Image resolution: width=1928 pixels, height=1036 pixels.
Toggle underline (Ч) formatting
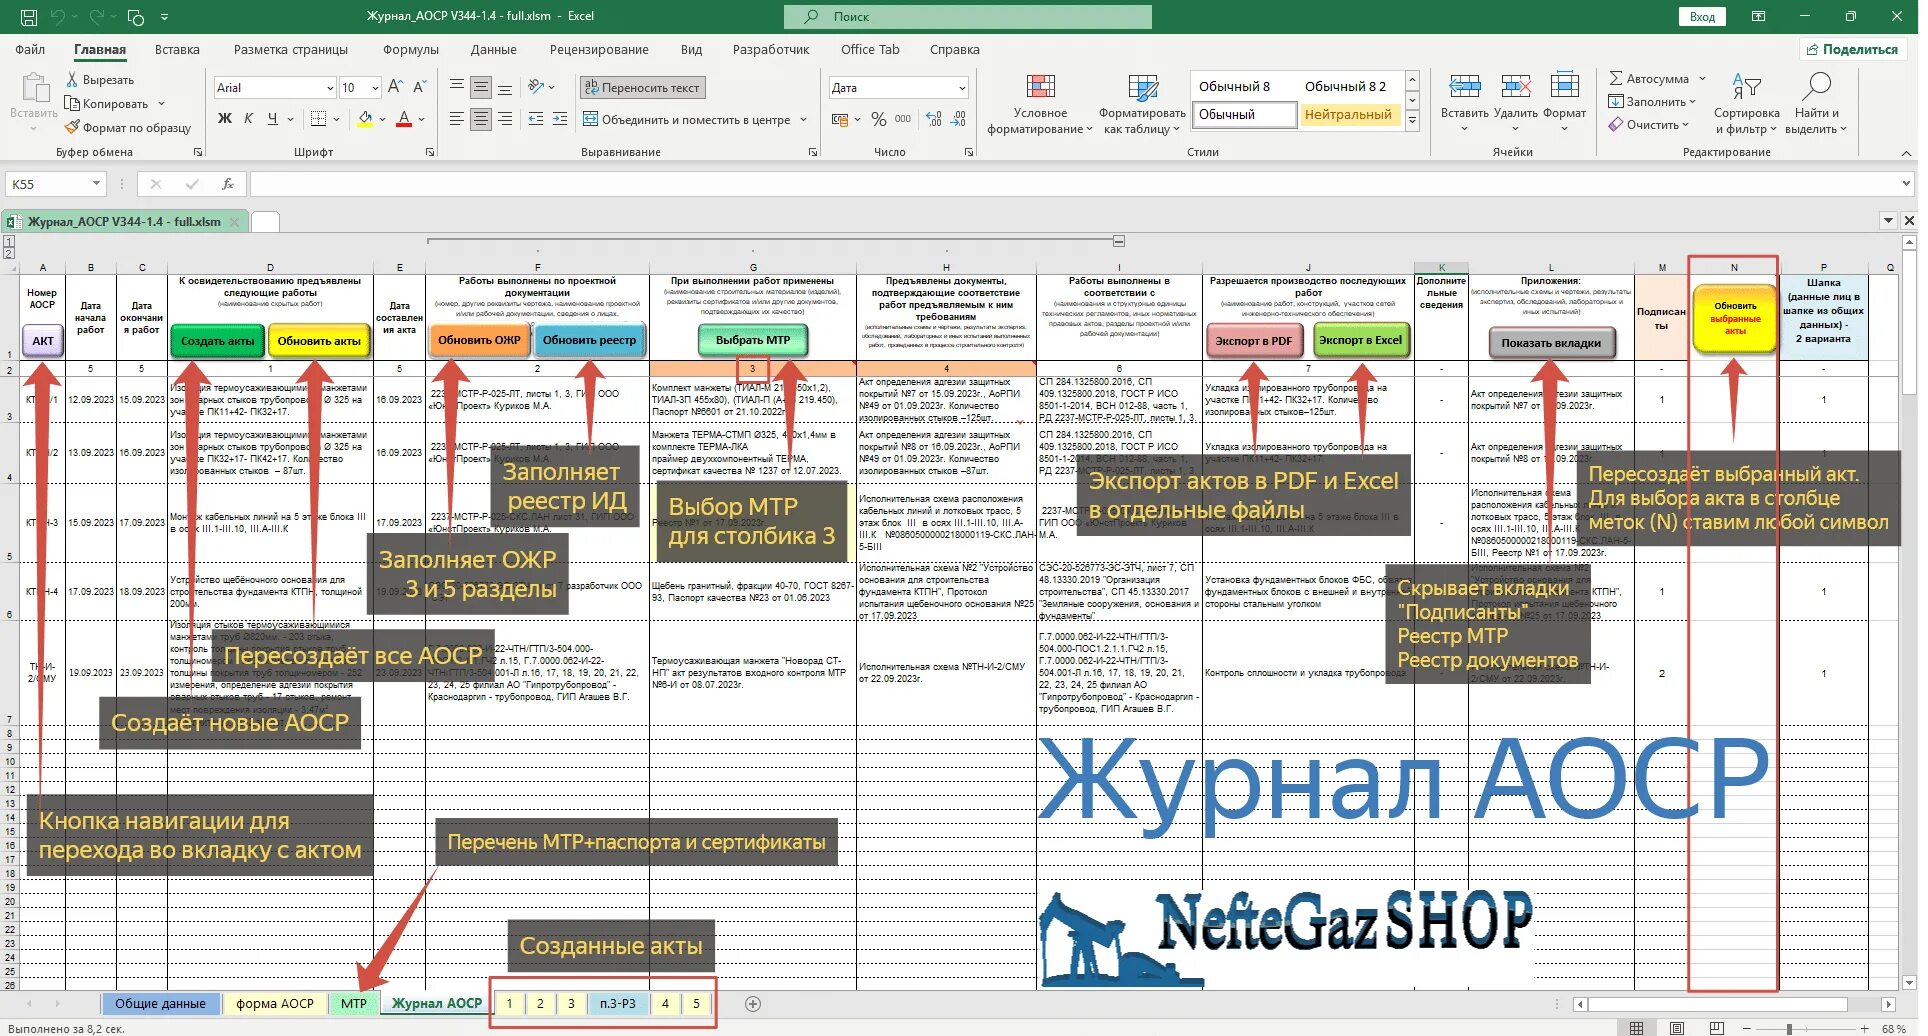pyautogui.click(x=272, y=119)
